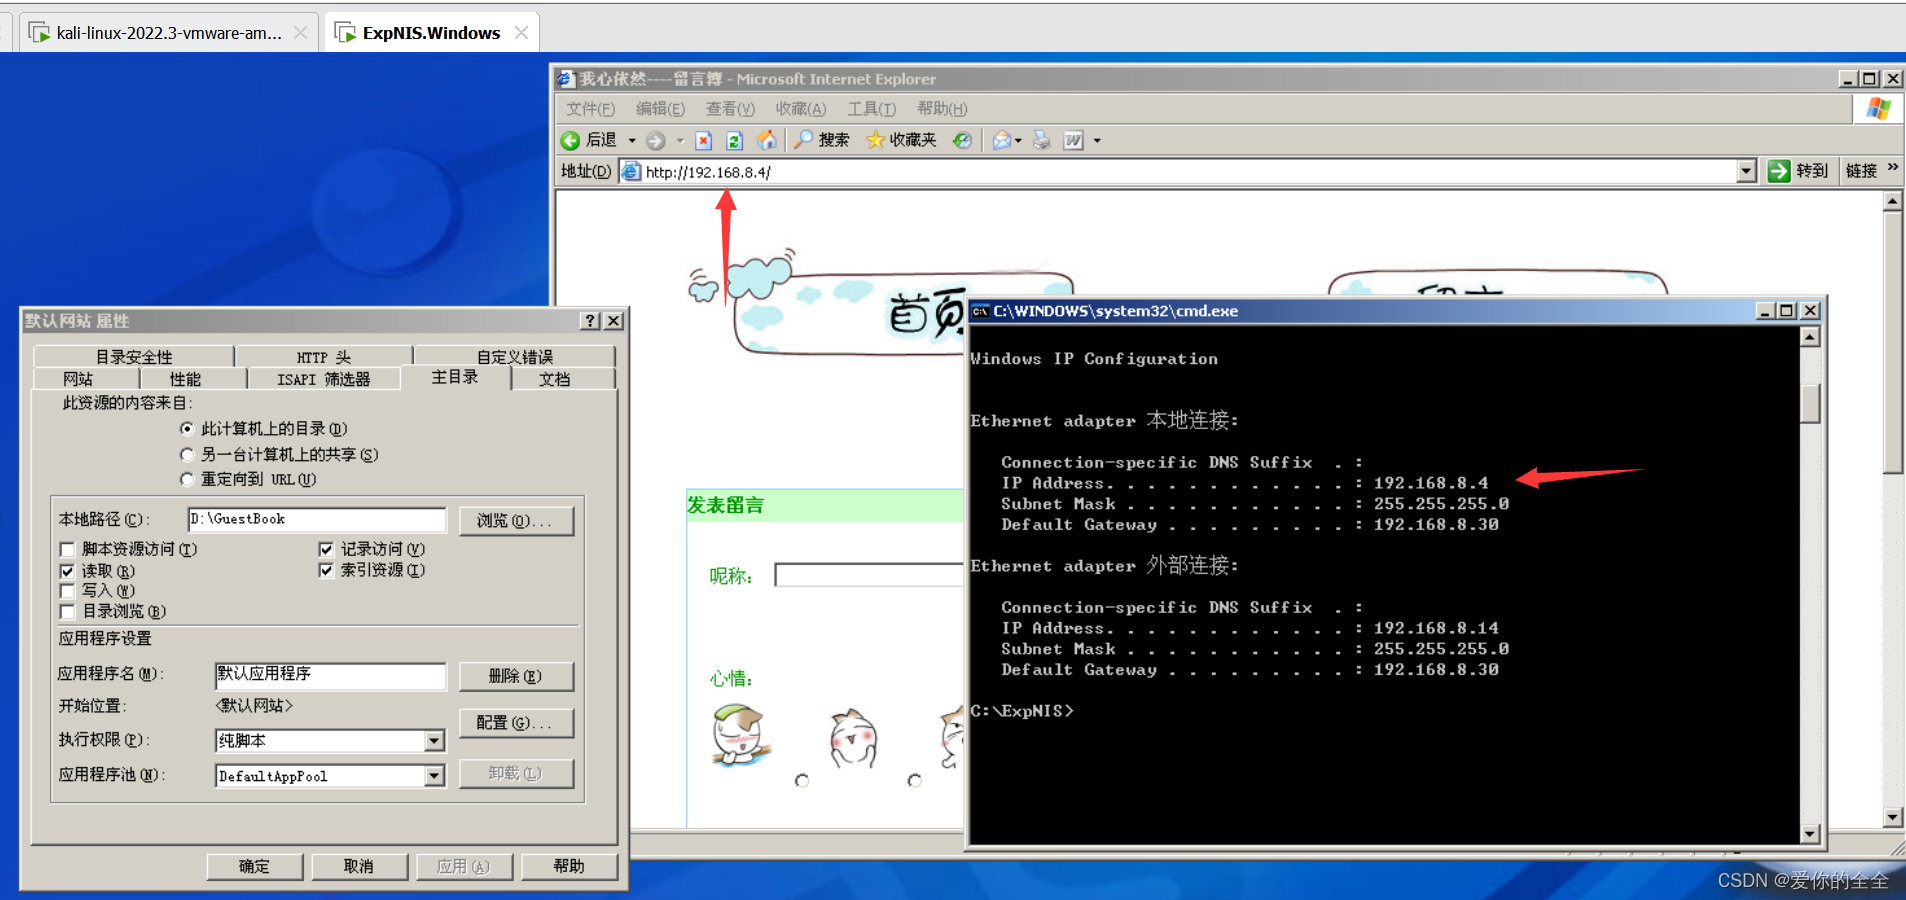Click the Stop icon in IE toolbar
1906x900 pixels.
(x=704, y=141)
